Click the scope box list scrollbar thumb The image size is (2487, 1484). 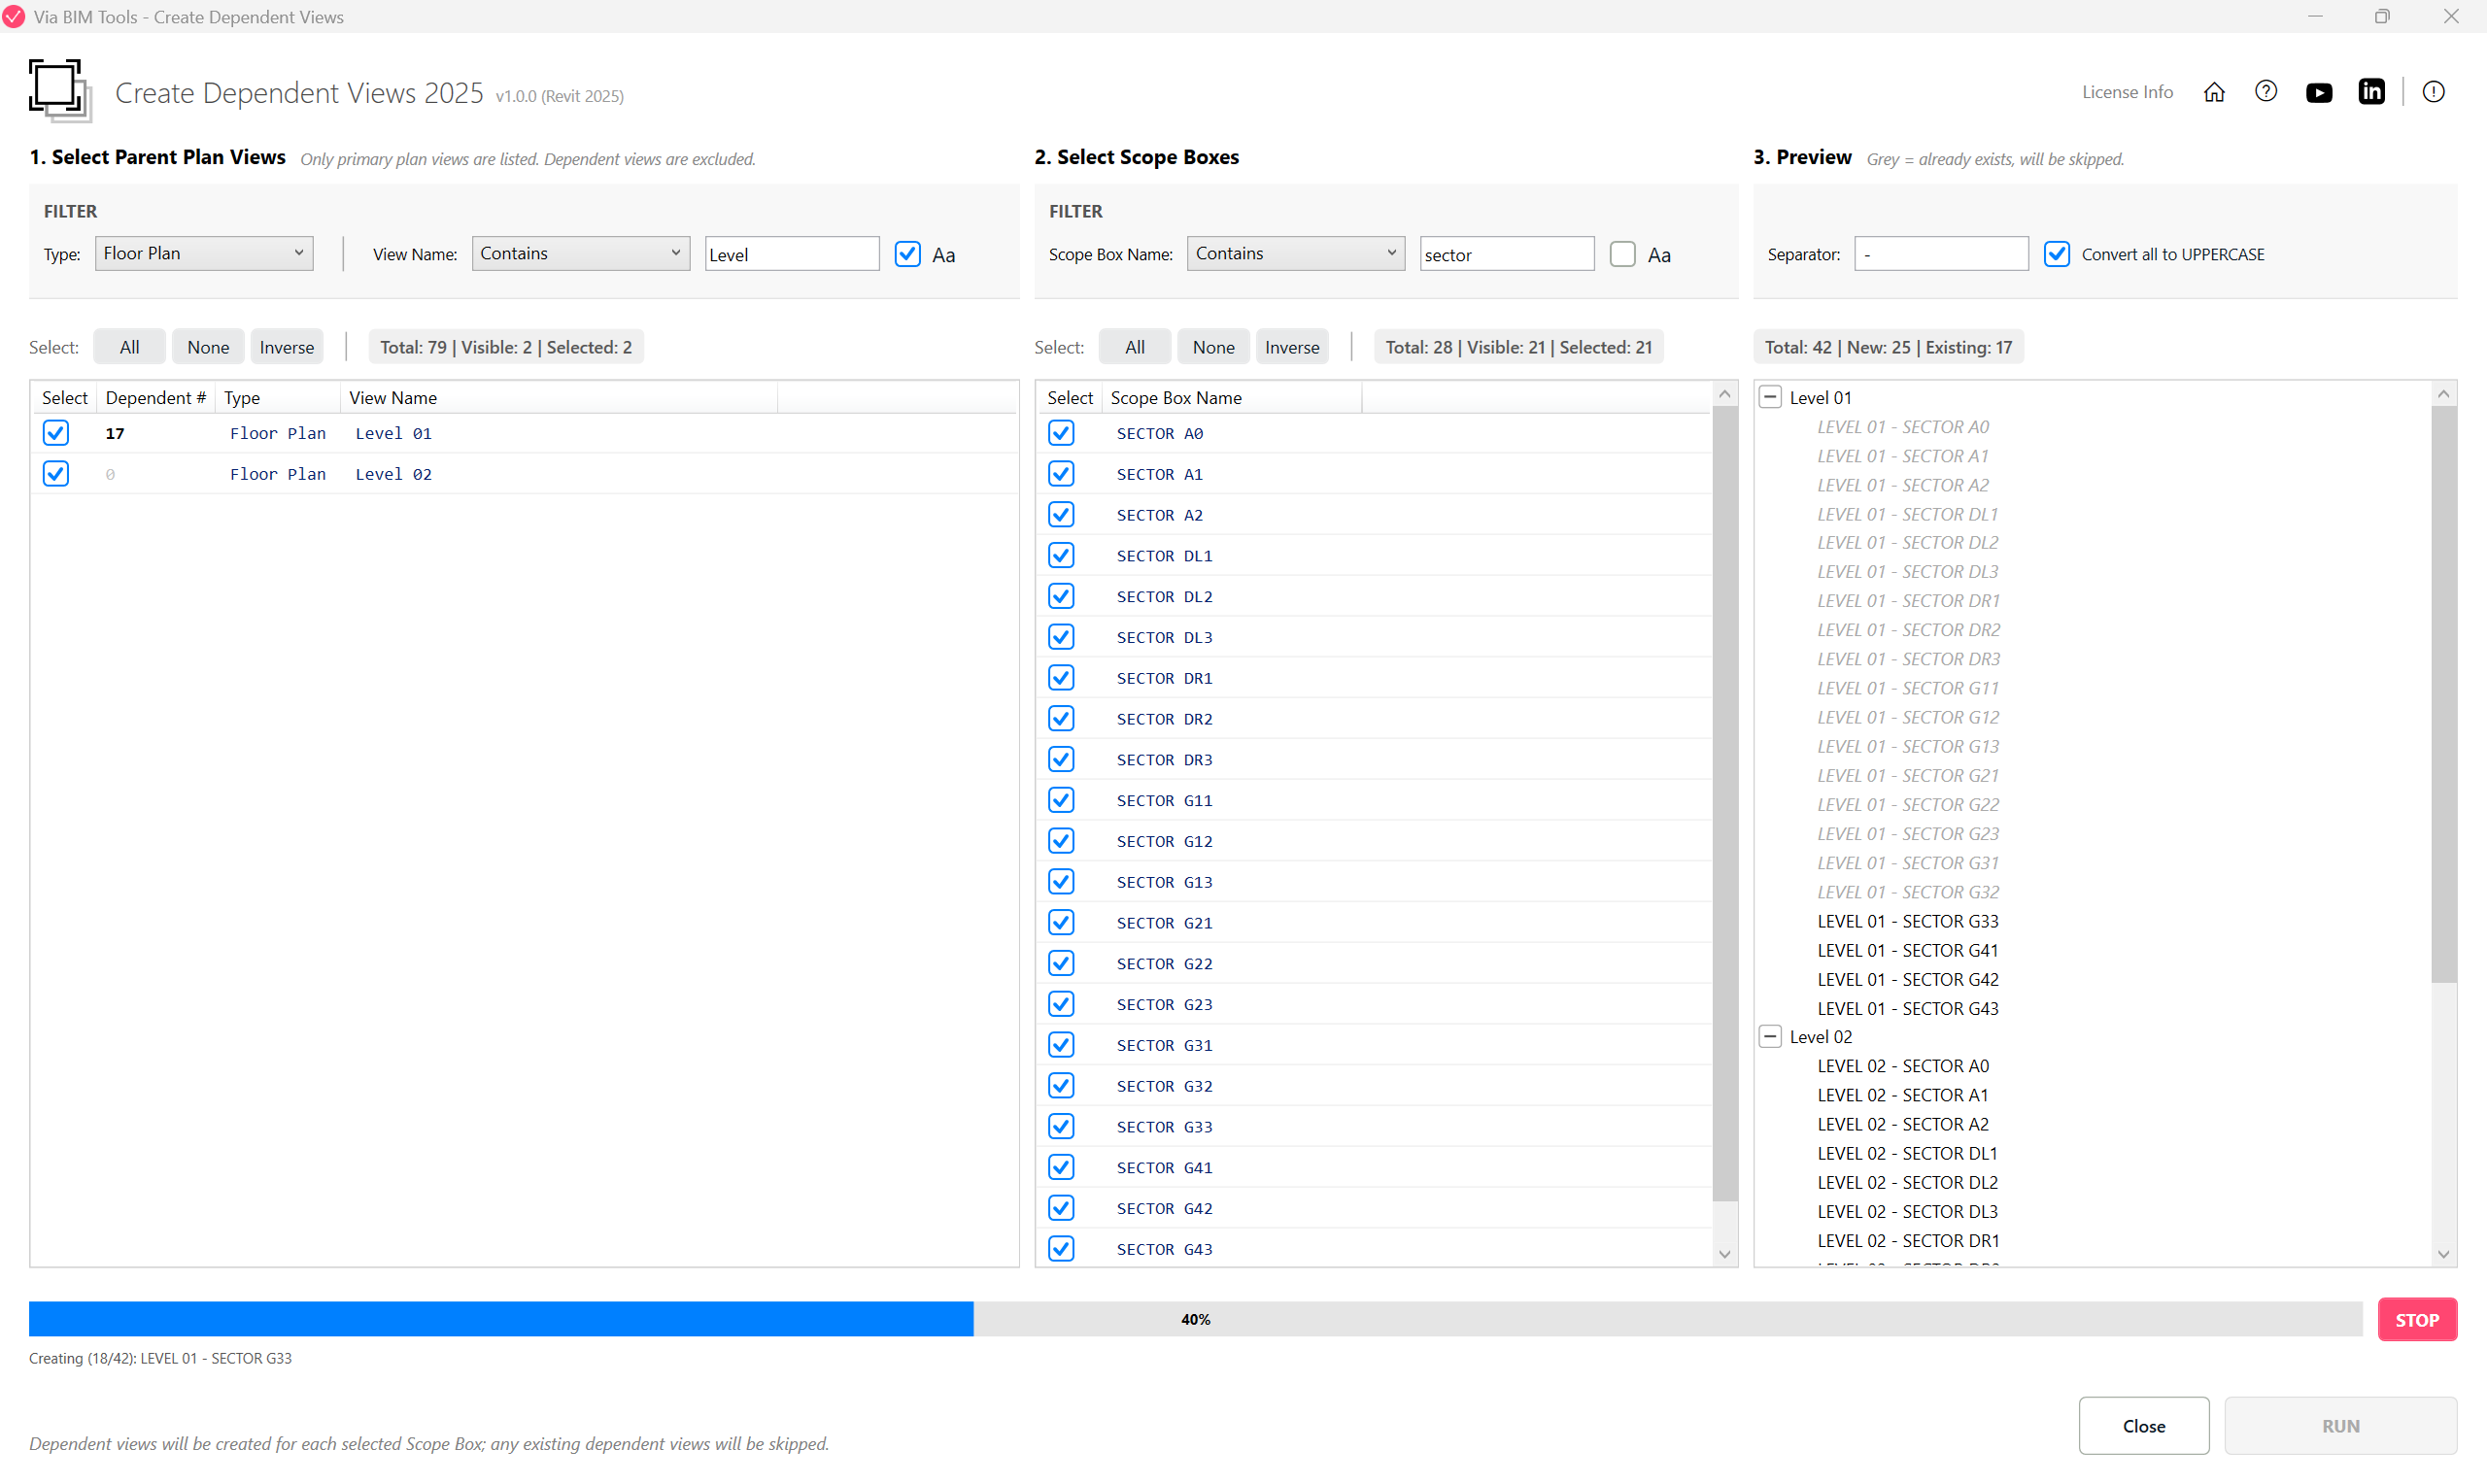[x=1724, y=803]
